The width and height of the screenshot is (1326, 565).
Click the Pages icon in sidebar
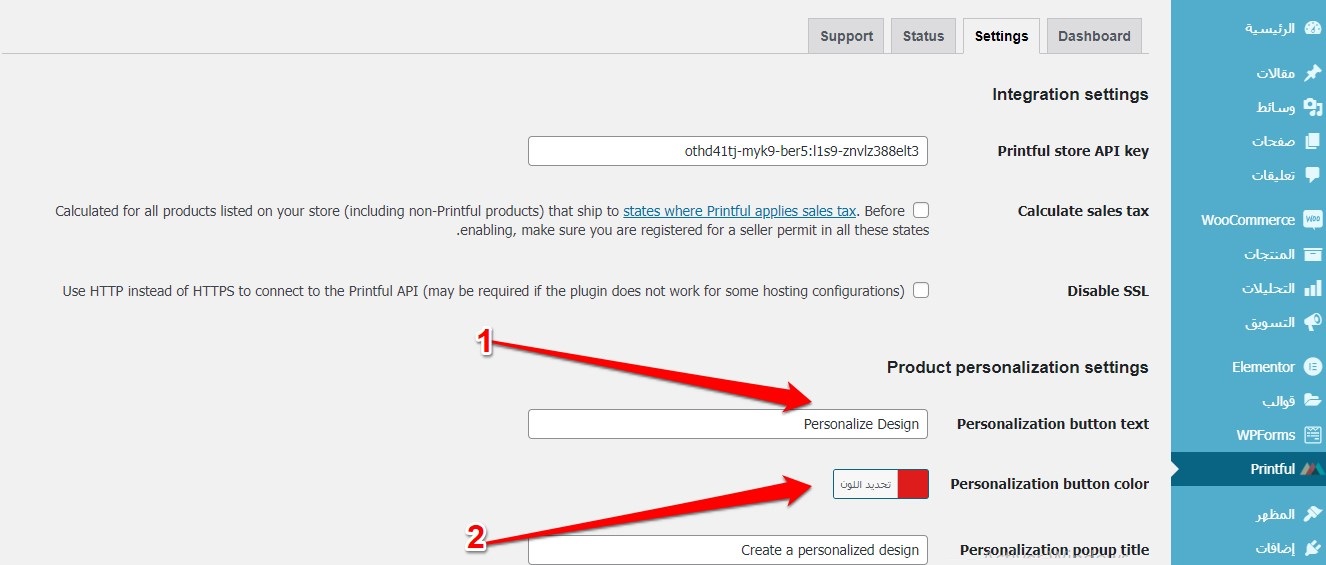click(1313, 141)
